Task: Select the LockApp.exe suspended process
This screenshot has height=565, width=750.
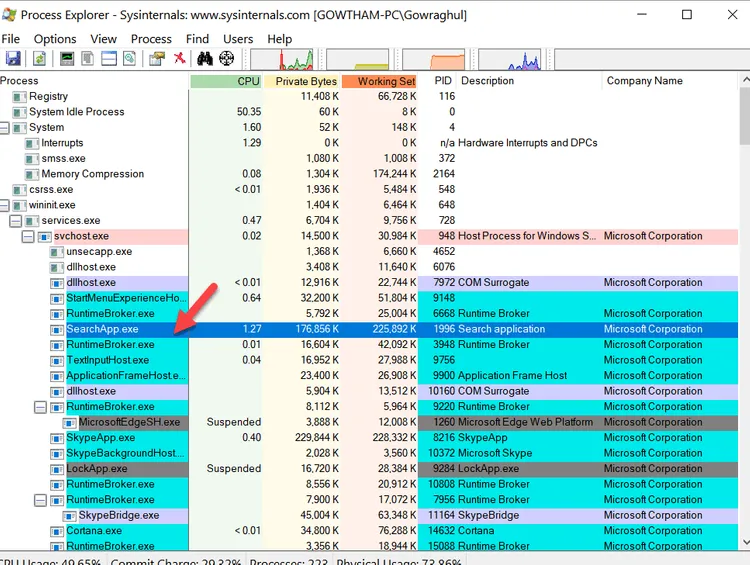Action: point(369,469)
